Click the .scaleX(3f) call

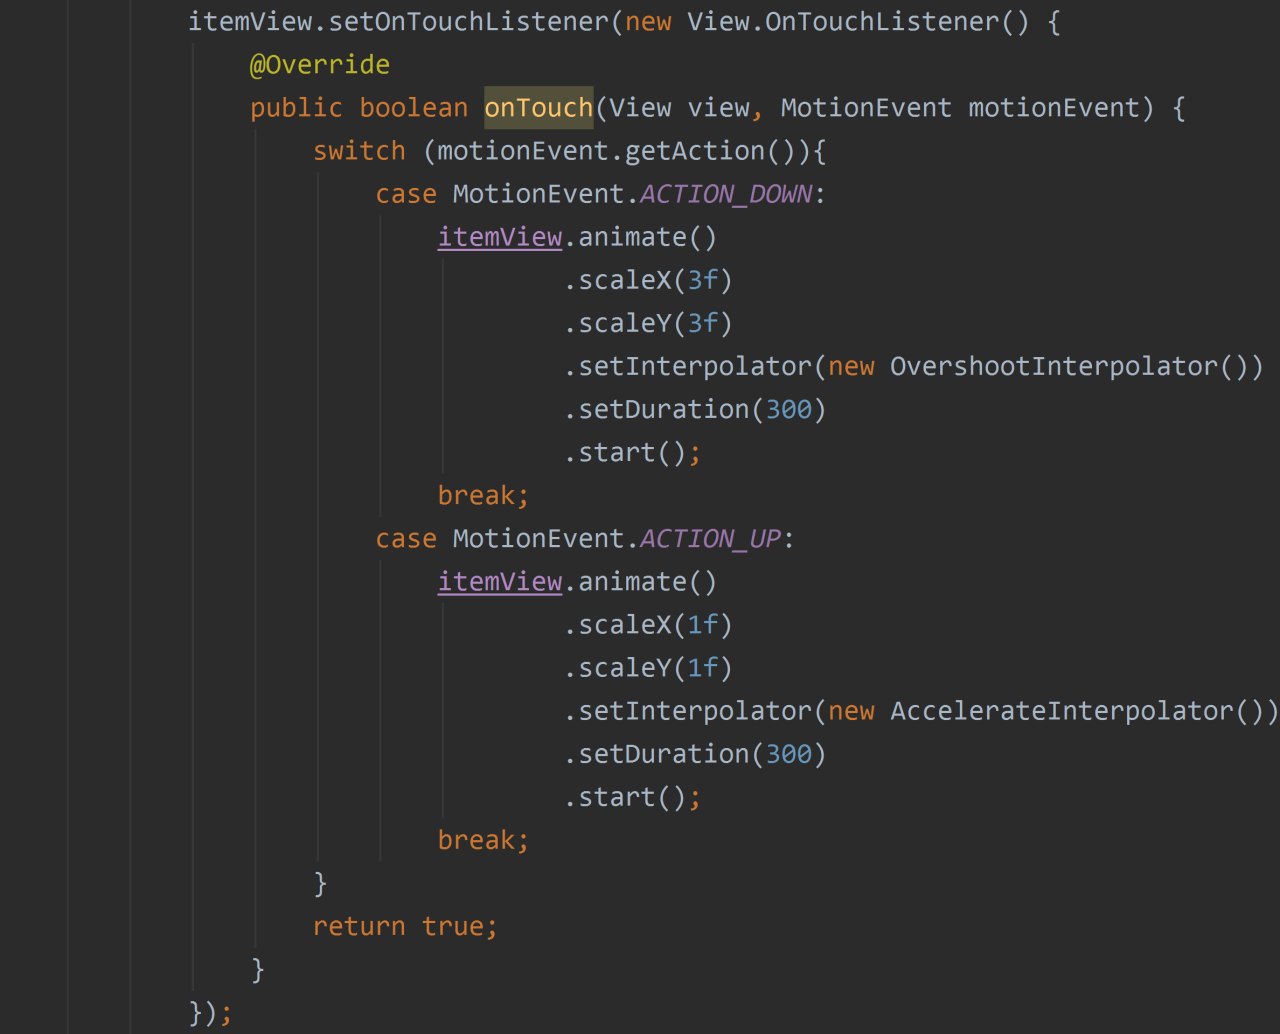click(648, 280)
